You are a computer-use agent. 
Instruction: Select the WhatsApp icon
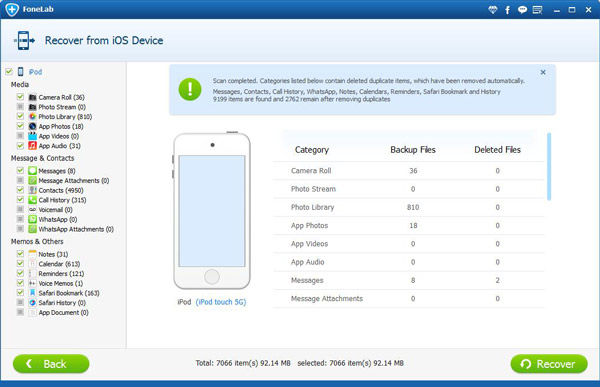click(x=33, y=219)
